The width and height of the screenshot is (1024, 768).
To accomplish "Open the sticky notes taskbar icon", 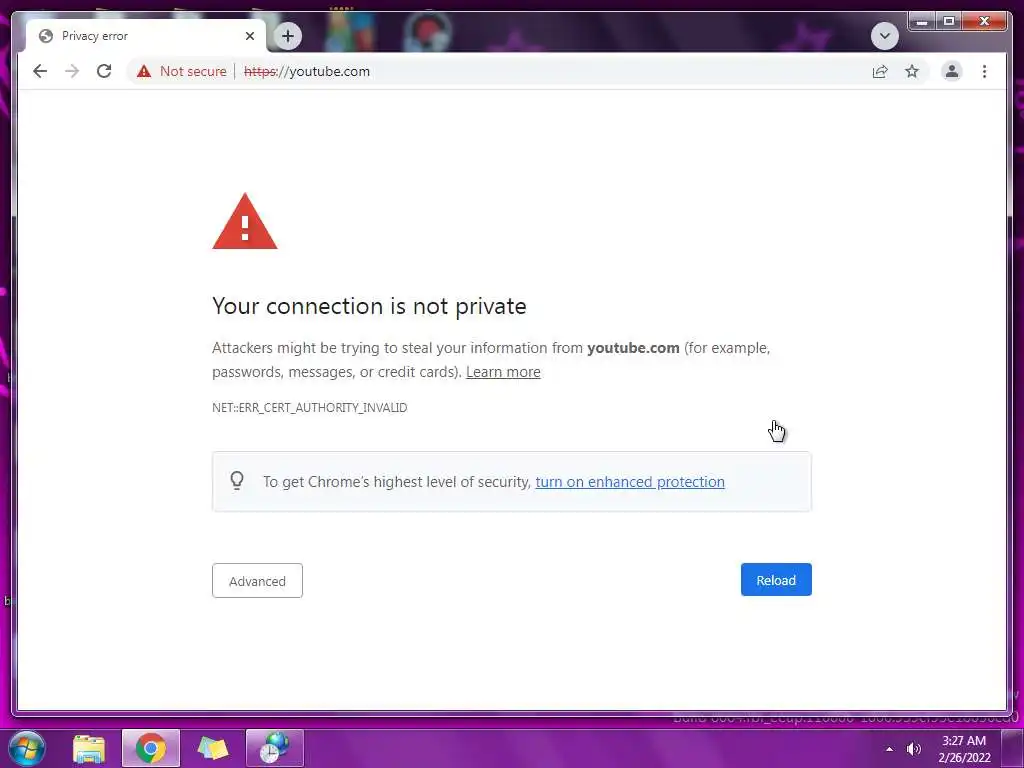I will [x=213, y=748].
